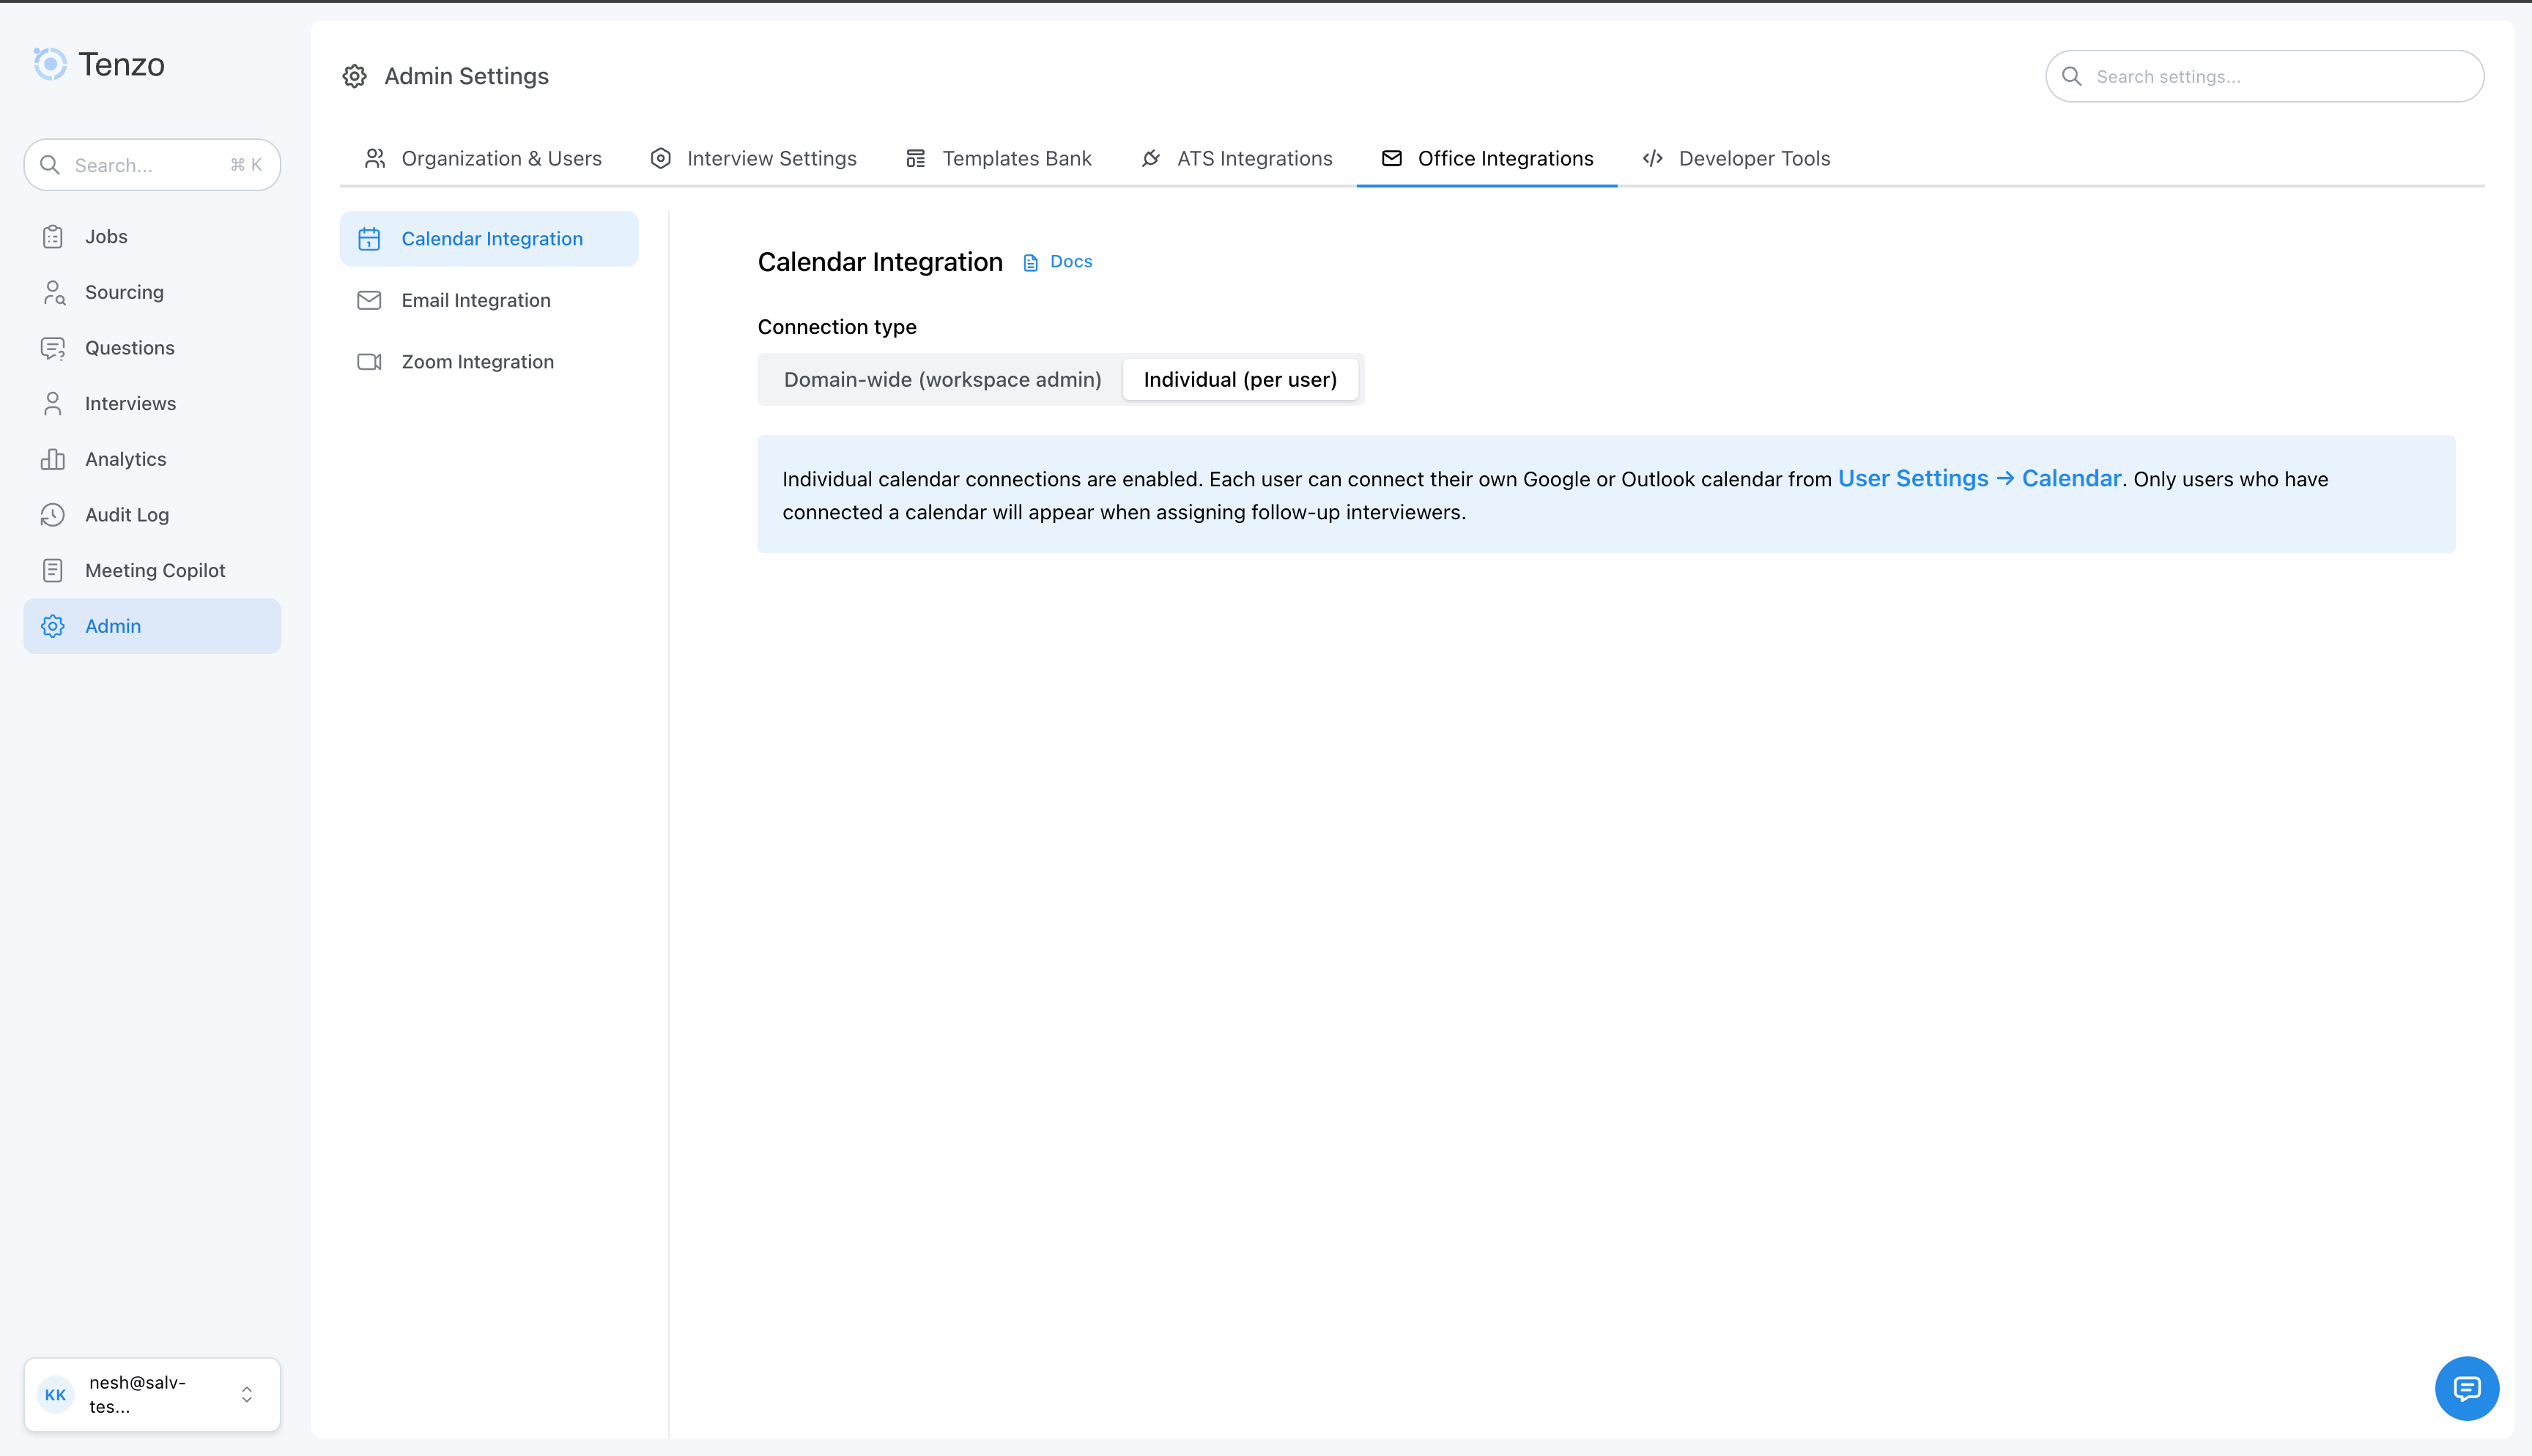The width and height of the screenshot is (2532, 1456).
Task: Click the Tenzo brand name
Action: click(x=121, y=65)
